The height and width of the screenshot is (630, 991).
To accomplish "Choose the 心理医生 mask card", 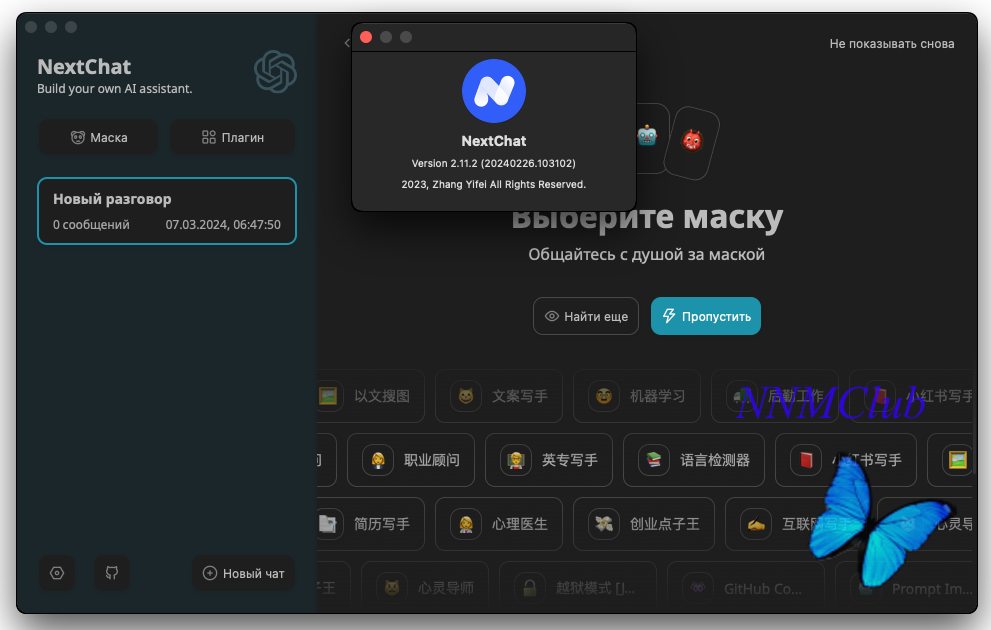I will 499,524.
